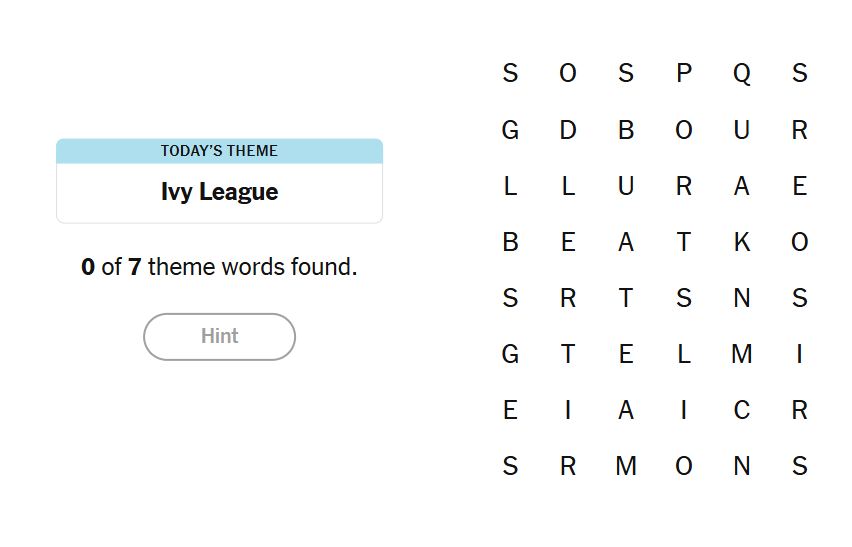The width and height of the screenshot is (852, 547).
Task: Select the letter Q in the grid
Action: (x=742, y=73)
